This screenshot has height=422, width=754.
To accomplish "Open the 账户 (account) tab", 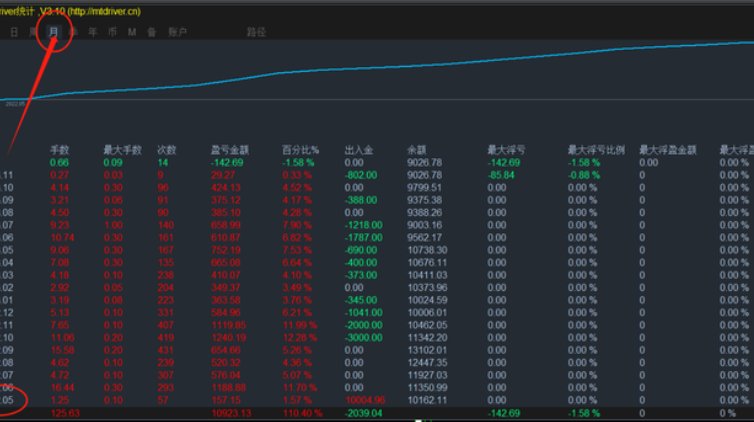I will coord(177,32).
